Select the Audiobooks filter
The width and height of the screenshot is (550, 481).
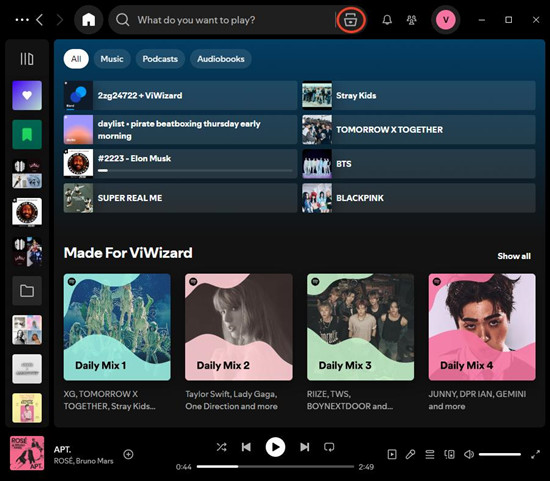(221, 59)
